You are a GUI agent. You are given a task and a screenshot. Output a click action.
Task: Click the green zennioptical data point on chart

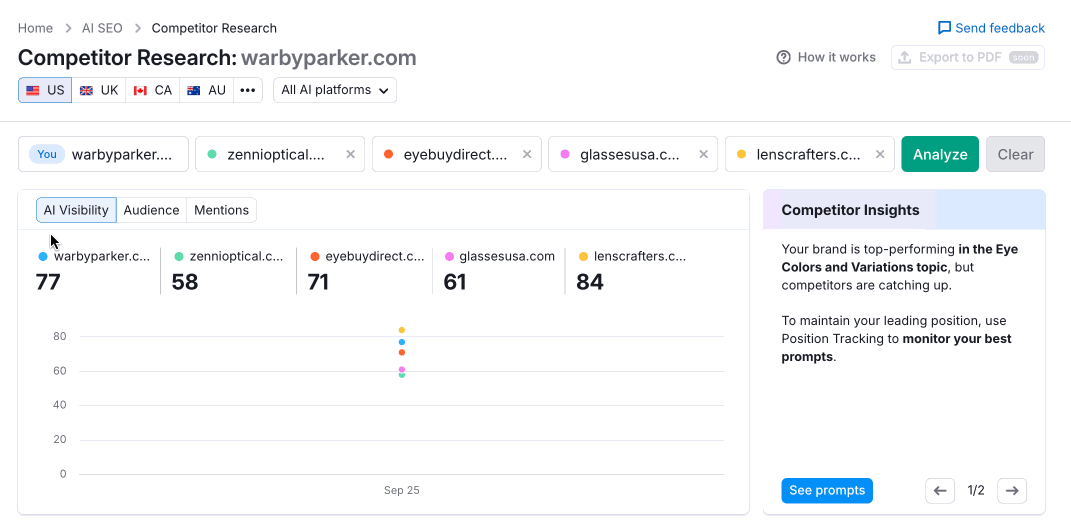(x=402, y=375)
